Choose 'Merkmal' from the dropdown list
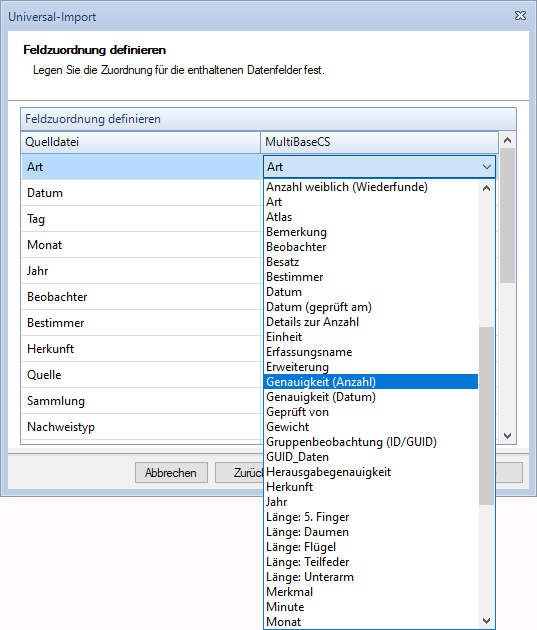This screenshot has height=630, width=537. coord(371,592)
